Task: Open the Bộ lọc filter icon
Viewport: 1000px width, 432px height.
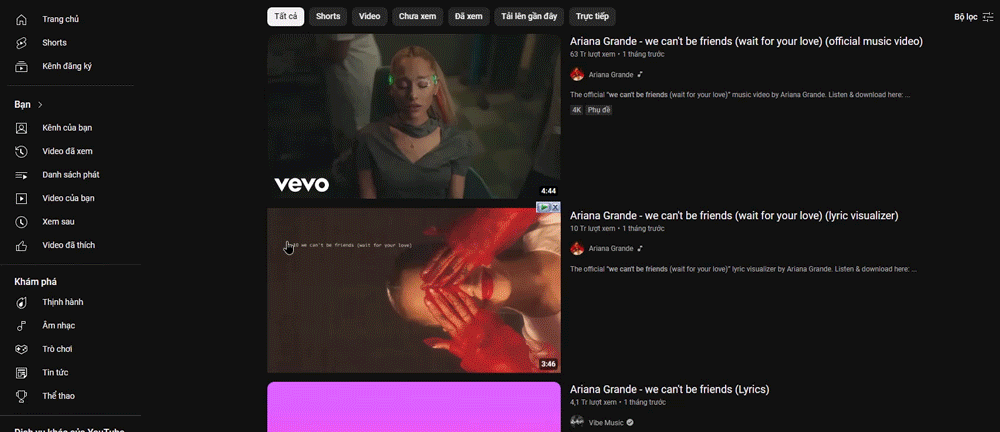Action: pyautogui.click(x=988, y=17)
